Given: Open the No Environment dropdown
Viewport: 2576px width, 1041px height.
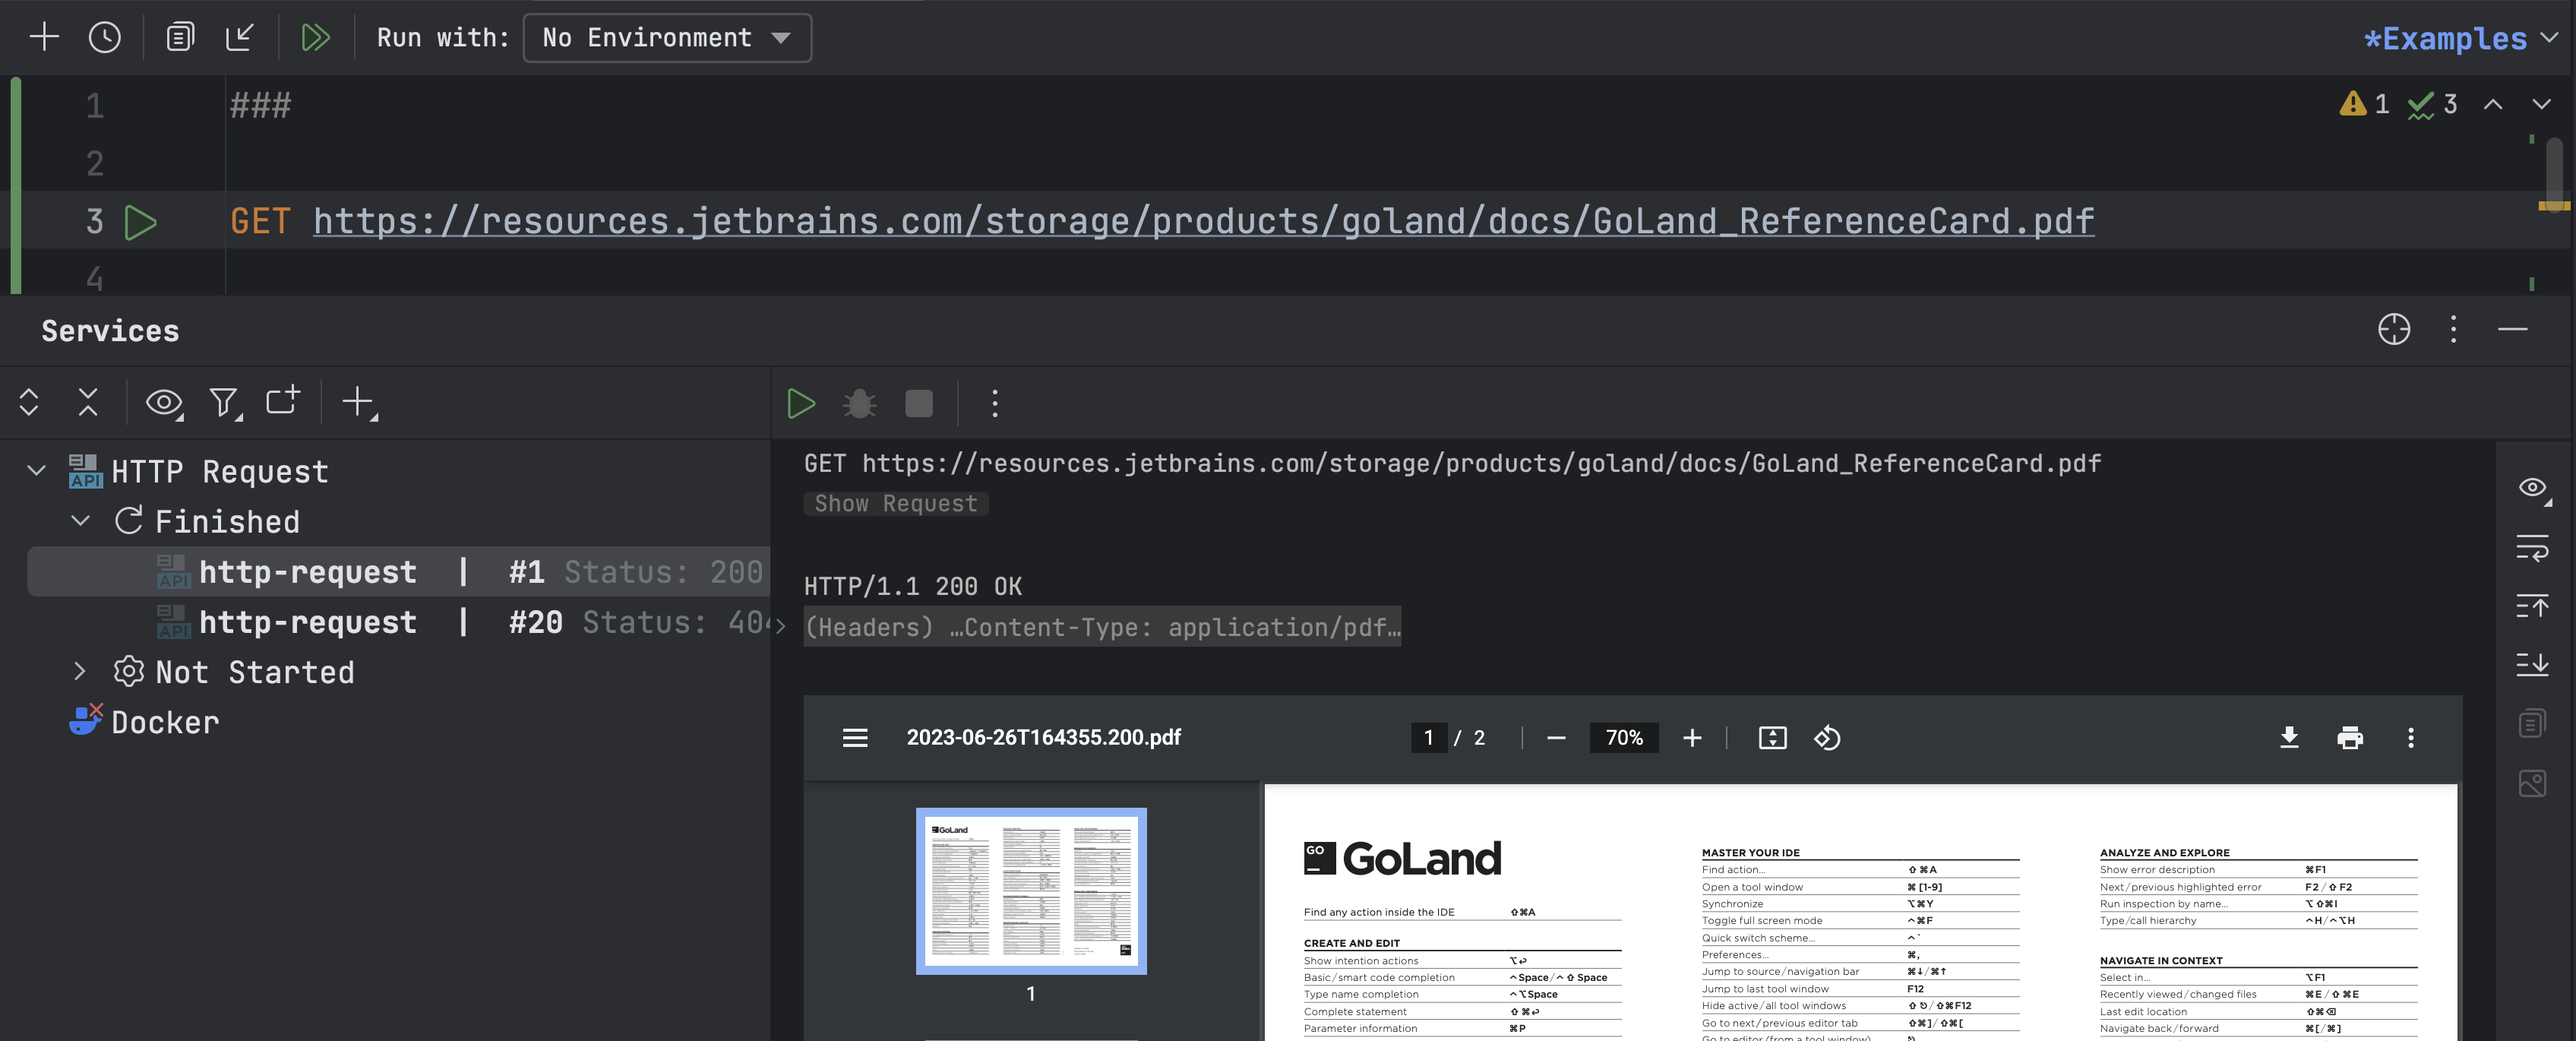Looking at the screenshot, I should (667, 38).
